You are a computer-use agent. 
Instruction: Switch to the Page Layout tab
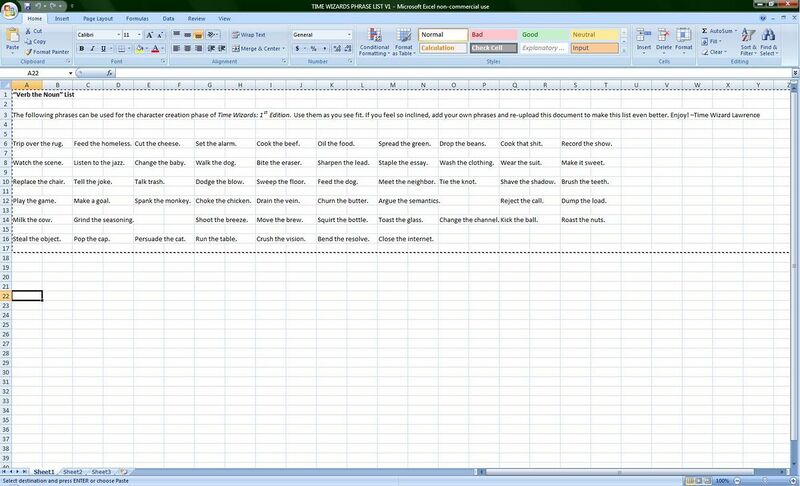(x=97, y=18)
